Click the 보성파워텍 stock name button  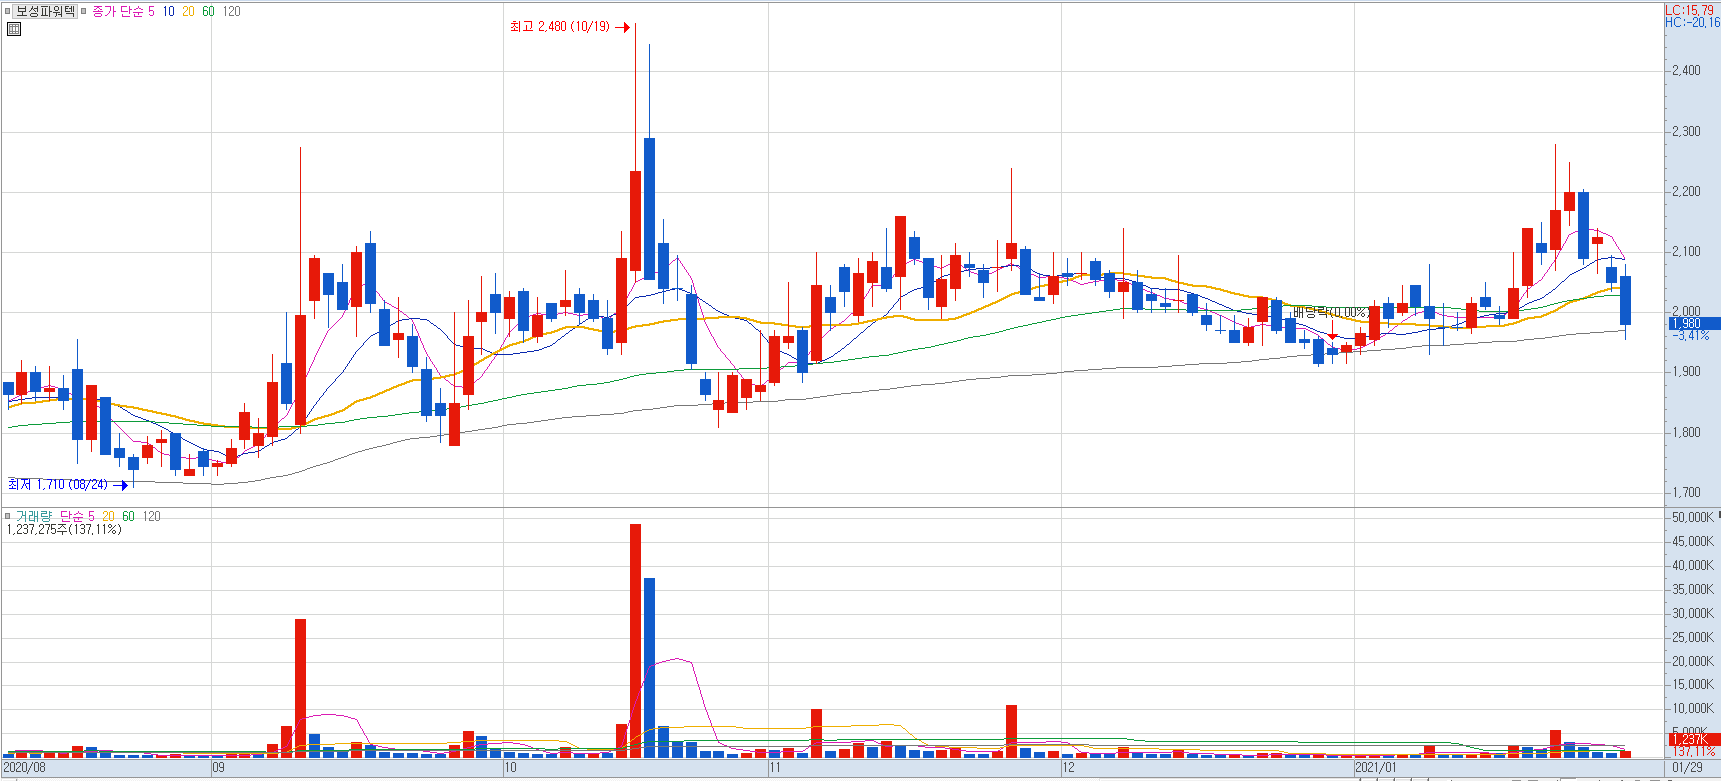(45, 11)
